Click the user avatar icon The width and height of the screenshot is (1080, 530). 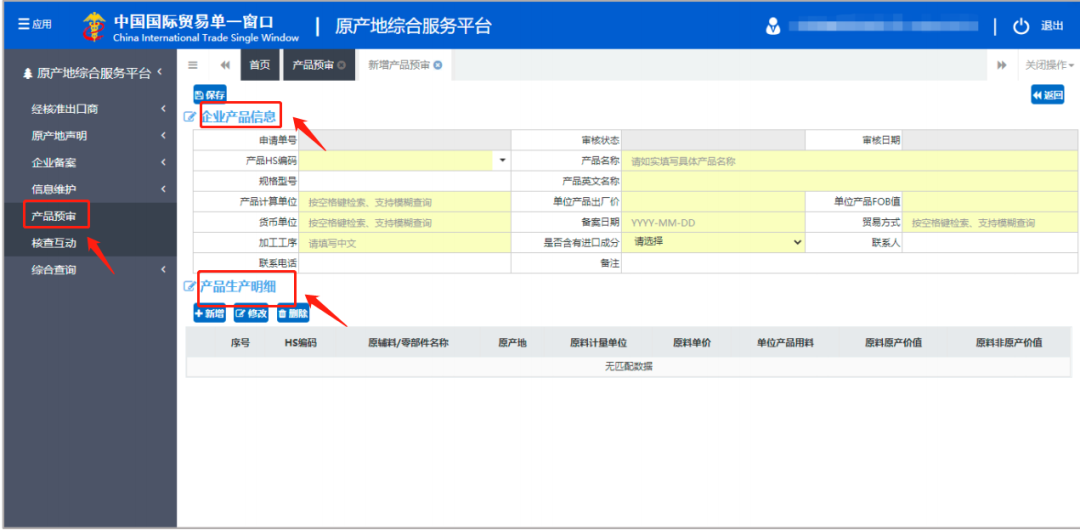772,26
